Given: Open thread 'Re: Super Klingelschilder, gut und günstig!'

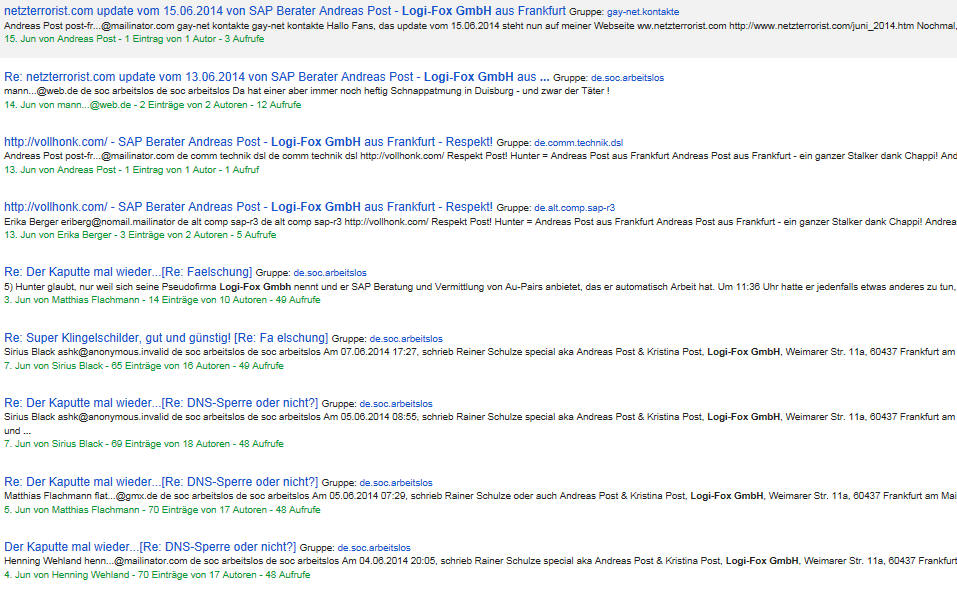Looking at the screenshot, I should [x=166, y=337].
